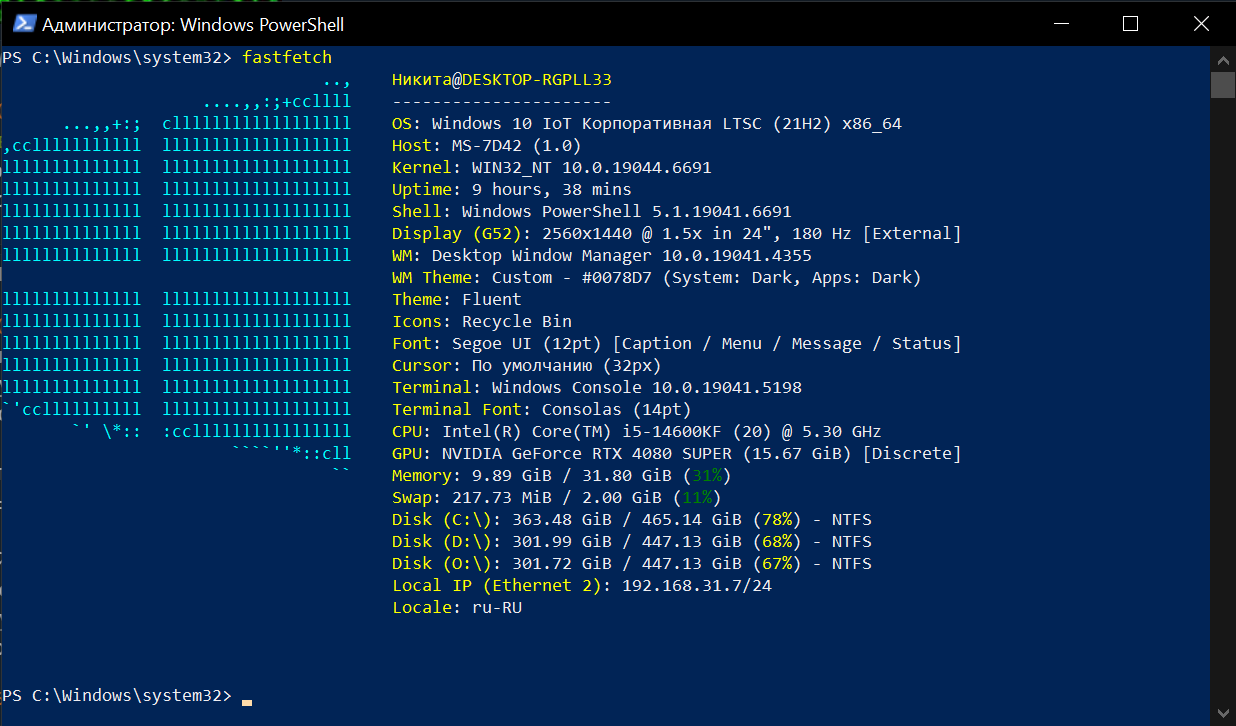Viewport: 1236px width, 726px height.
Task: Click the WM value "Desktop Window Manager 10.0.19041.4355"
Action: coord(622,255)
